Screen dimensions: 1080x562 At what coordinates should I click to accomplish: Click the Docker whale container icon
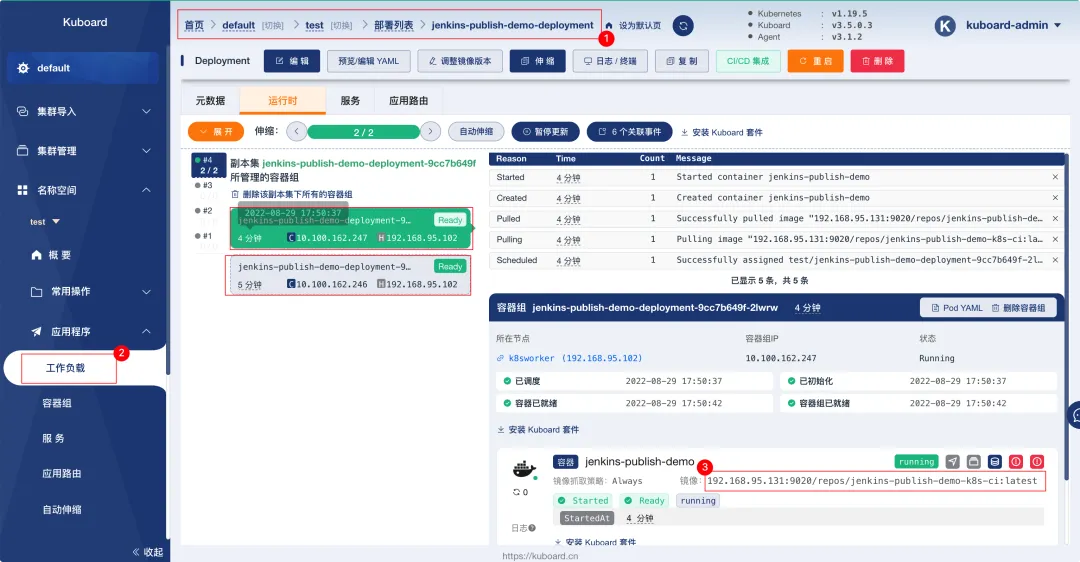(525, 470)
